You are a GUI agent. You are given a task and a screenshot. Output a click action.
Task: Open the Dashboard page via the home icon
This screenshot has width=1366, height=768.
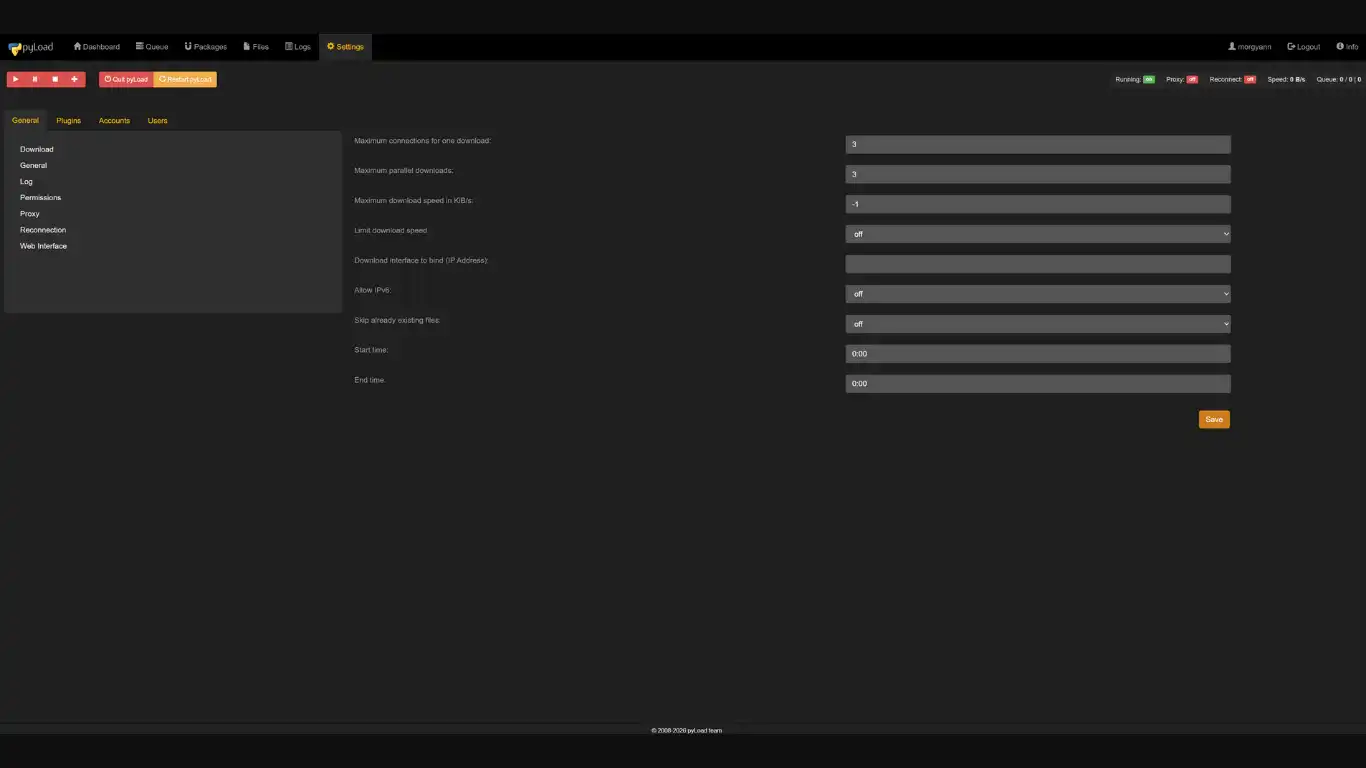(97, 47)
